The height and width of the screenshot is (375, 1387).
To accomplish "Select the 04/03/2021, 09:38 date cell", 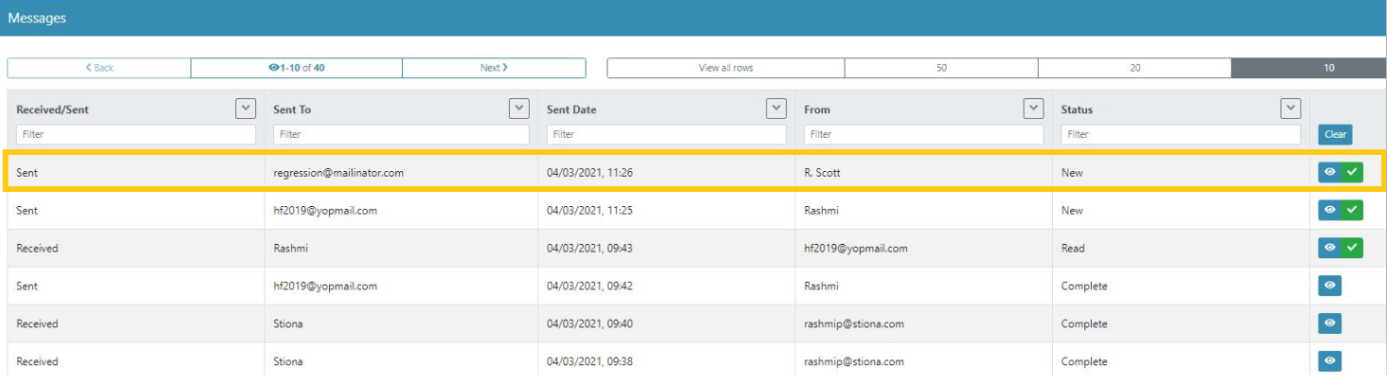I will [666, 361].
